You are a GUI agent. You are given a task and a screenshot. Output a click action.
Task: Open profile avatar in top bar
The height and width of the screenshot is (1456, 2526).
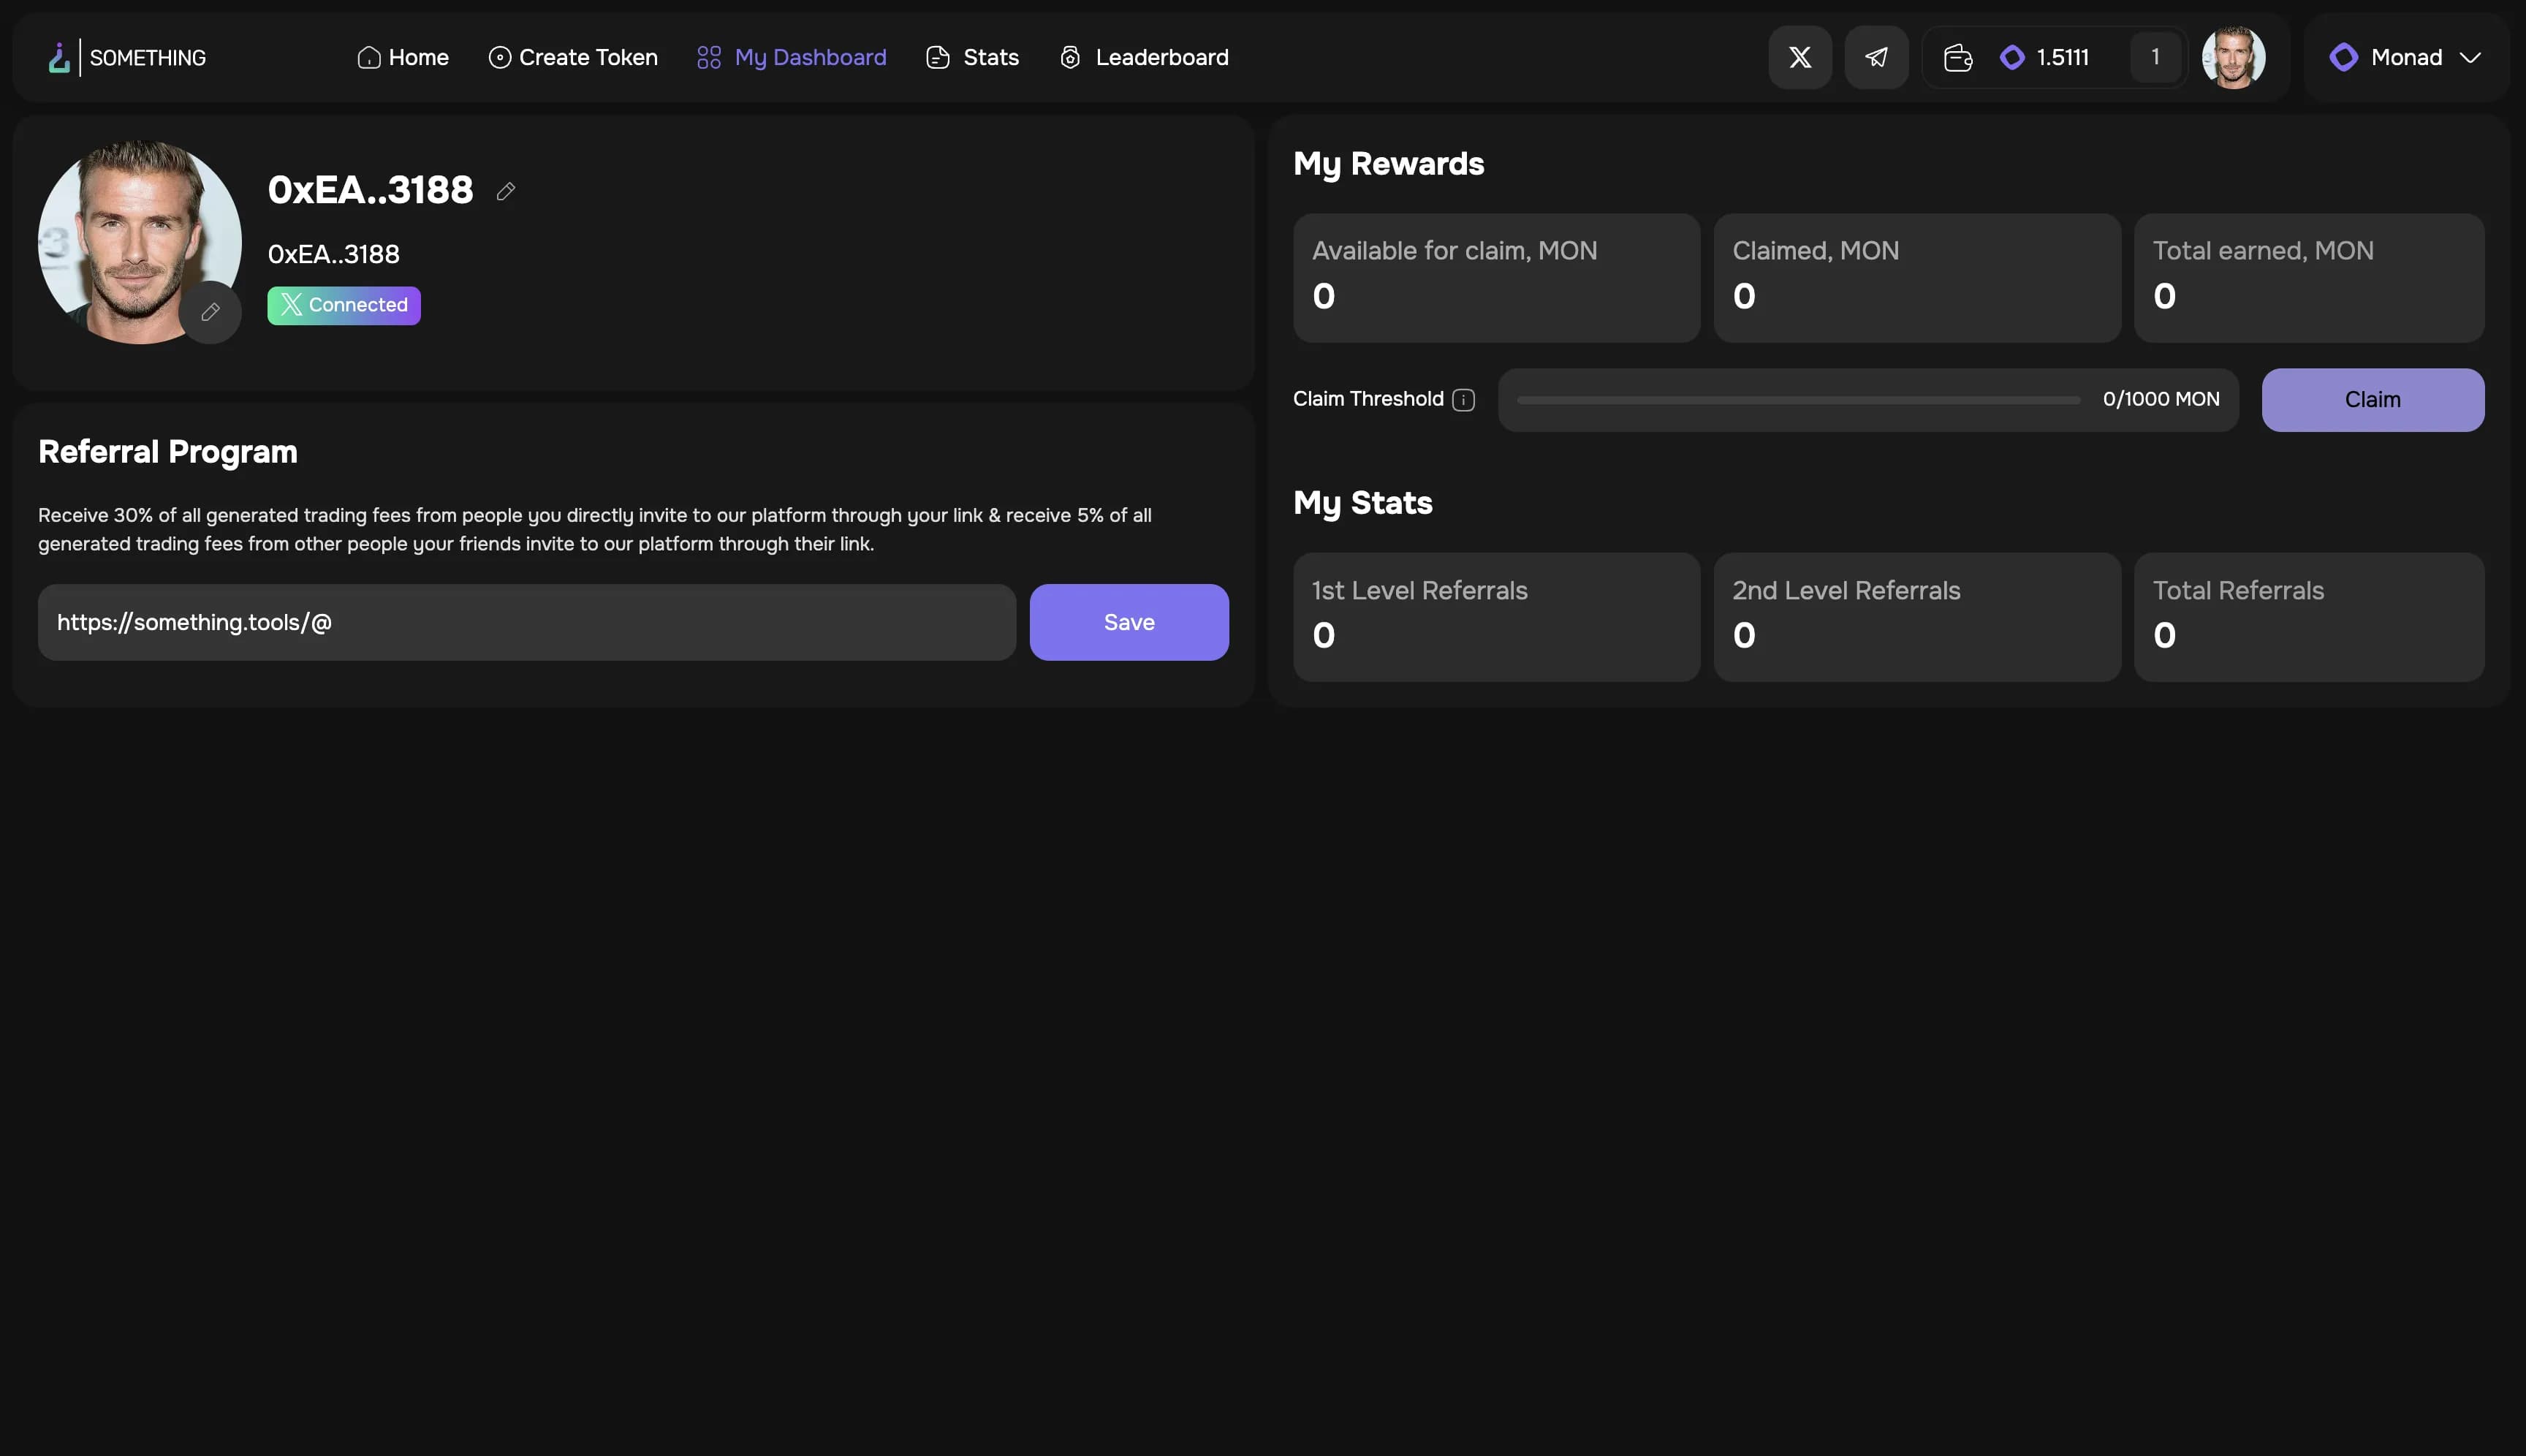(2233, 58)
